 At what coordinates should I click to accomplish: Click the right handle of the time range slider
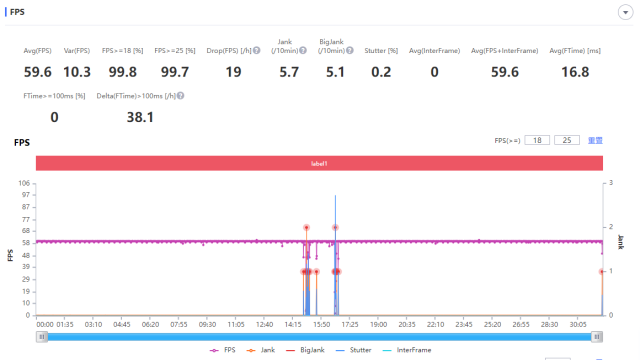point(597,337)
